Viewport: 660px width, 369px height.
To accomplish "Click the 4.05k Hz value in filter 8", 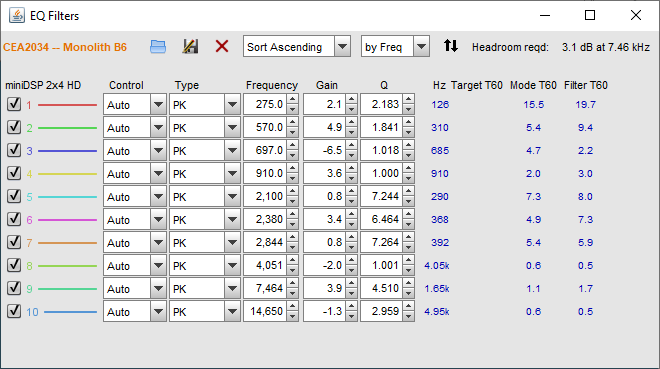I will click(436, 265).
